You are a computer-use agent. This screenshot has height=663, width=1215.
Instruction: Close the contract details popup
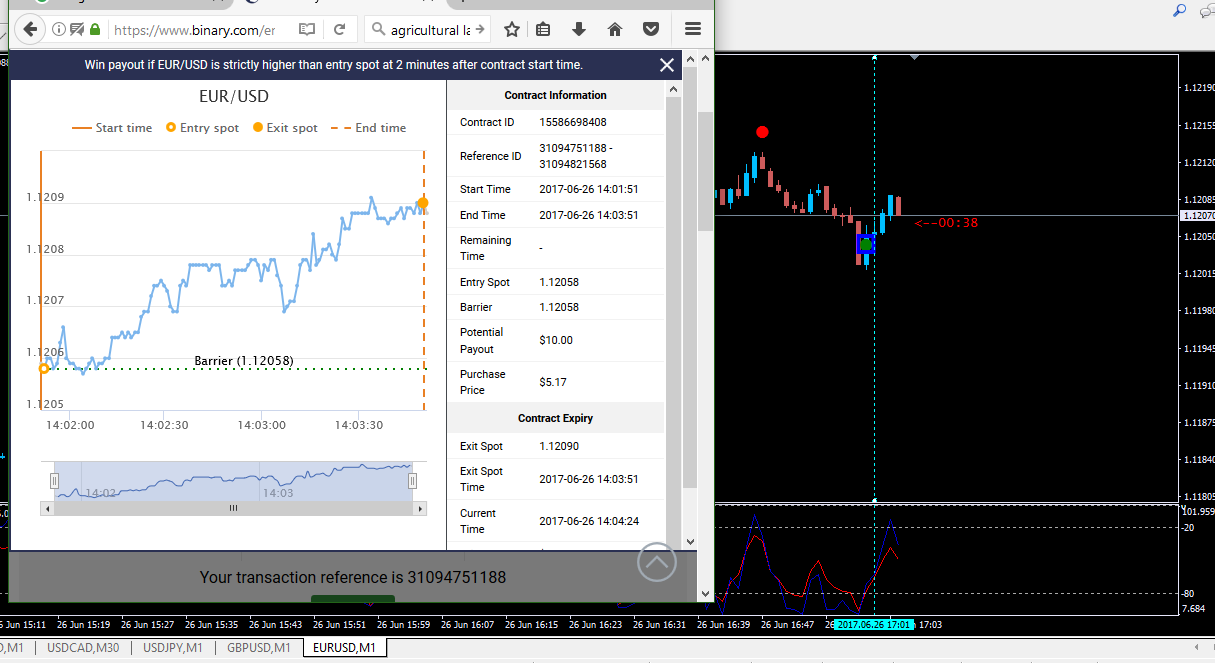click(x=667, y=65)
